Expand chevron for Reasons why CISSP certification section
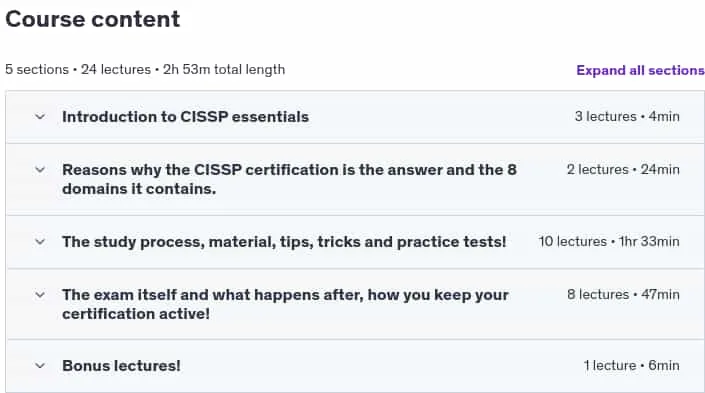This screenshot has height=393, width=705. coord(40,170)
